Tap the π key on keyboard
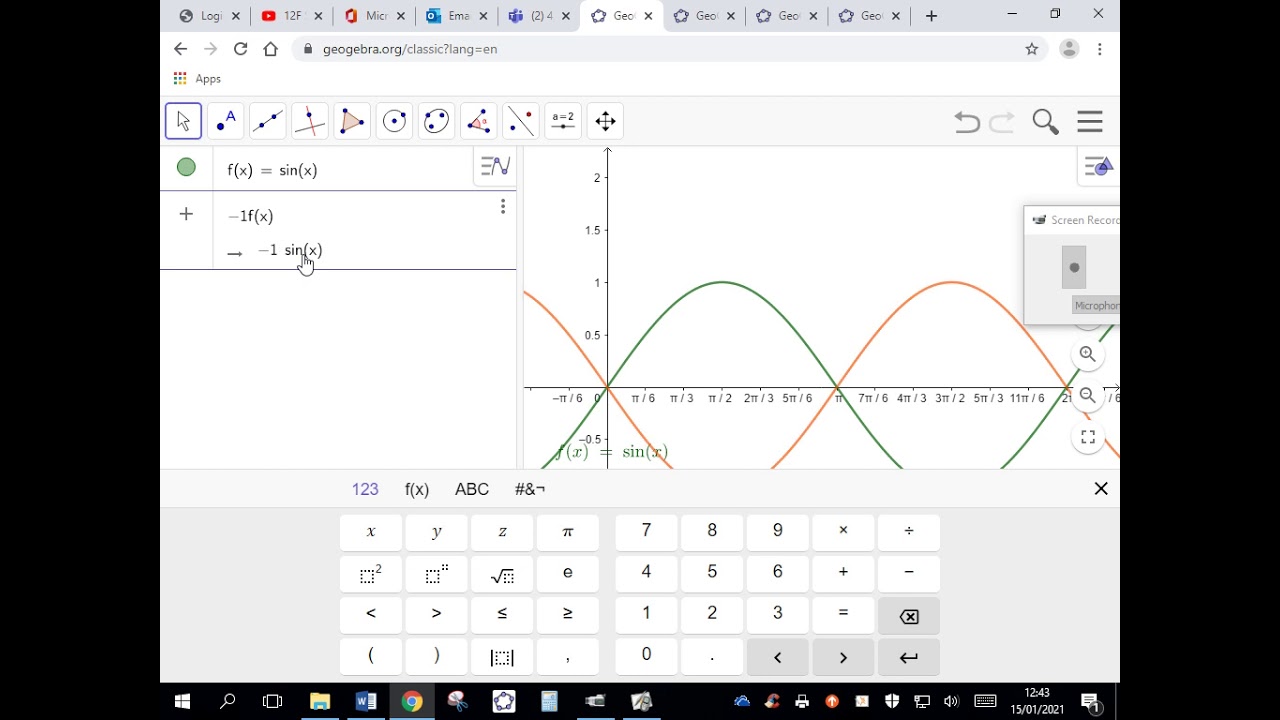The height and width of the screenshot is (720, 1280). pyautogui.click(x=568, y=532)
